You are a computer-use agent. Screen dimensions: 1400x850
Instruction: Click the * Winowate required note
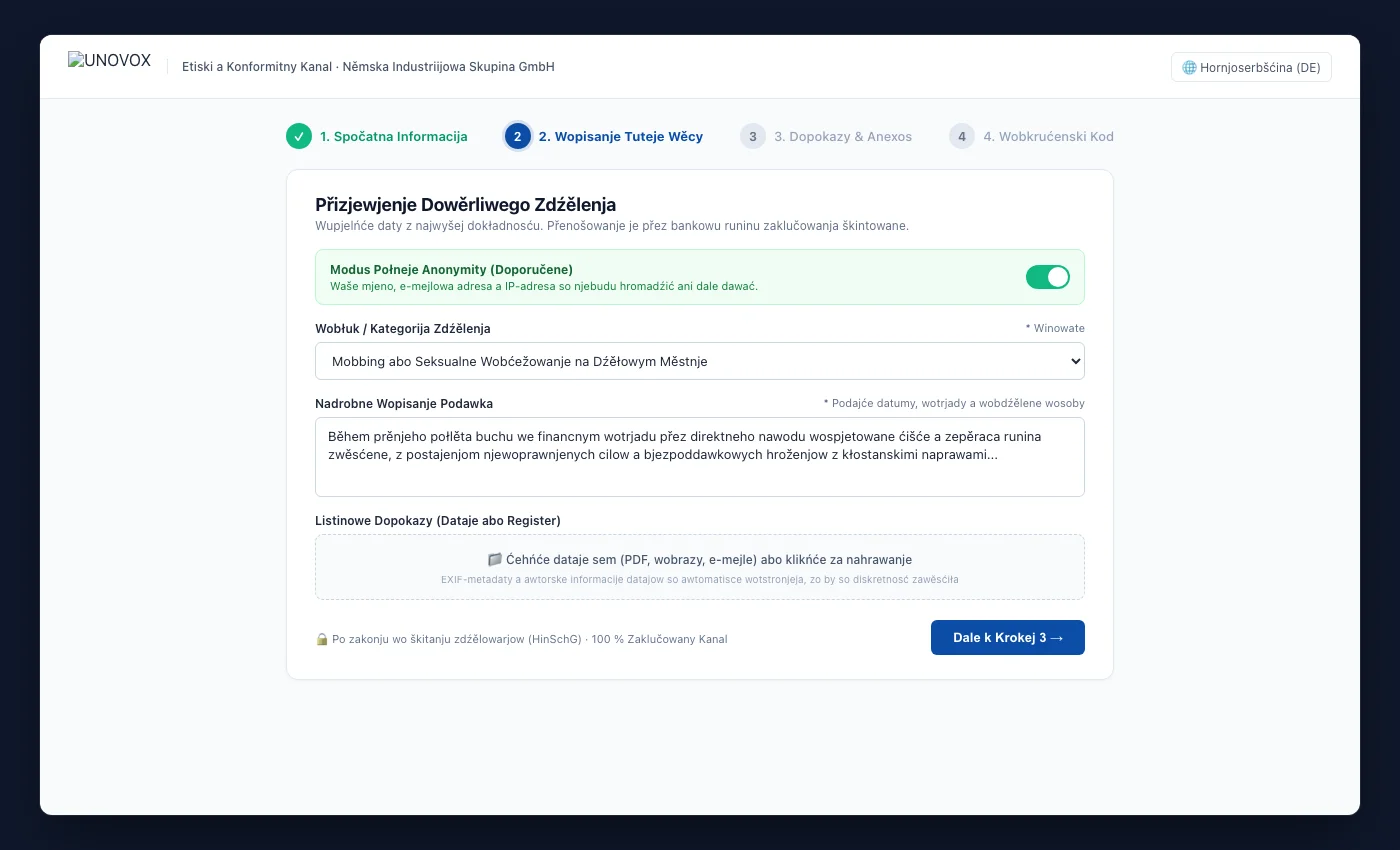point(1055,328)
